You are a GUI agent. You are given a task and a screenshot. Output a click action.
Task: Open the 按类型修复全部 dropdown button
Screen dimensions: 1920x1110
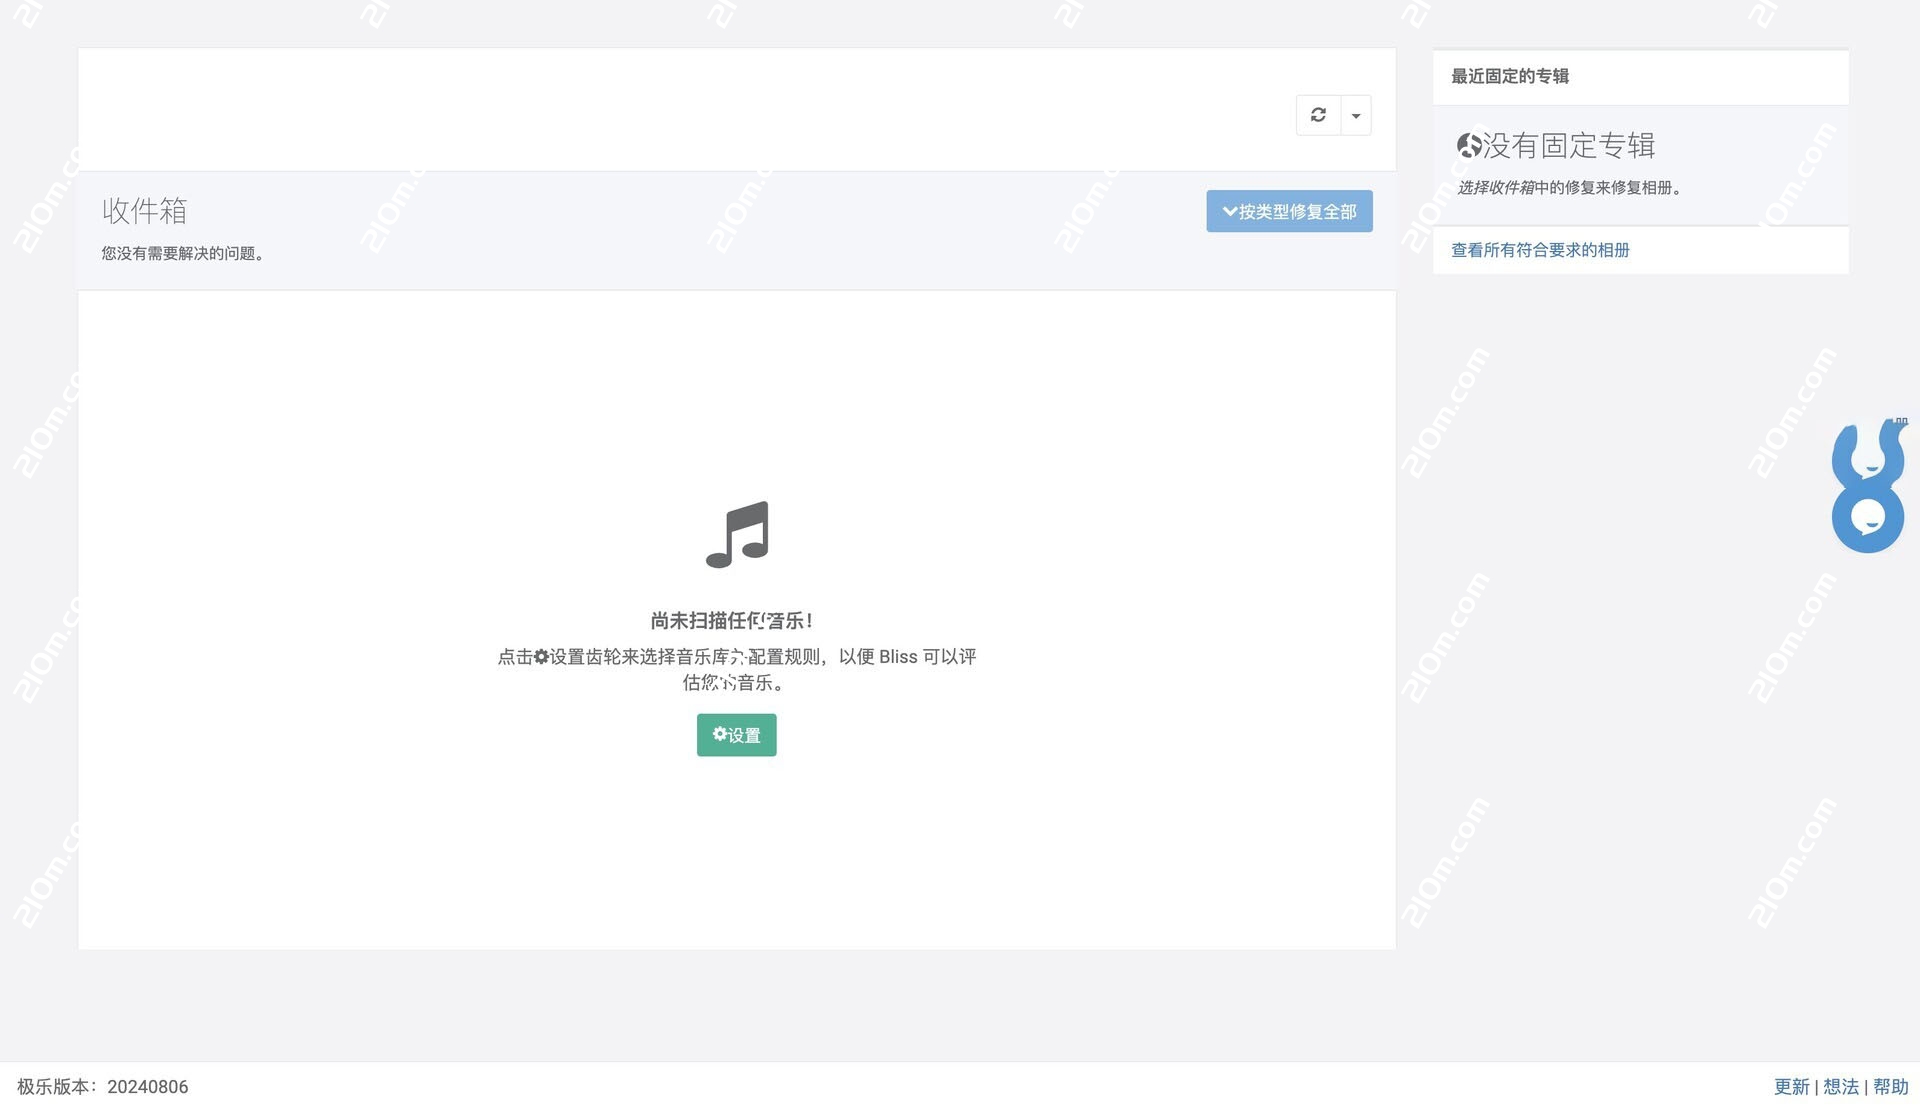1289,211
